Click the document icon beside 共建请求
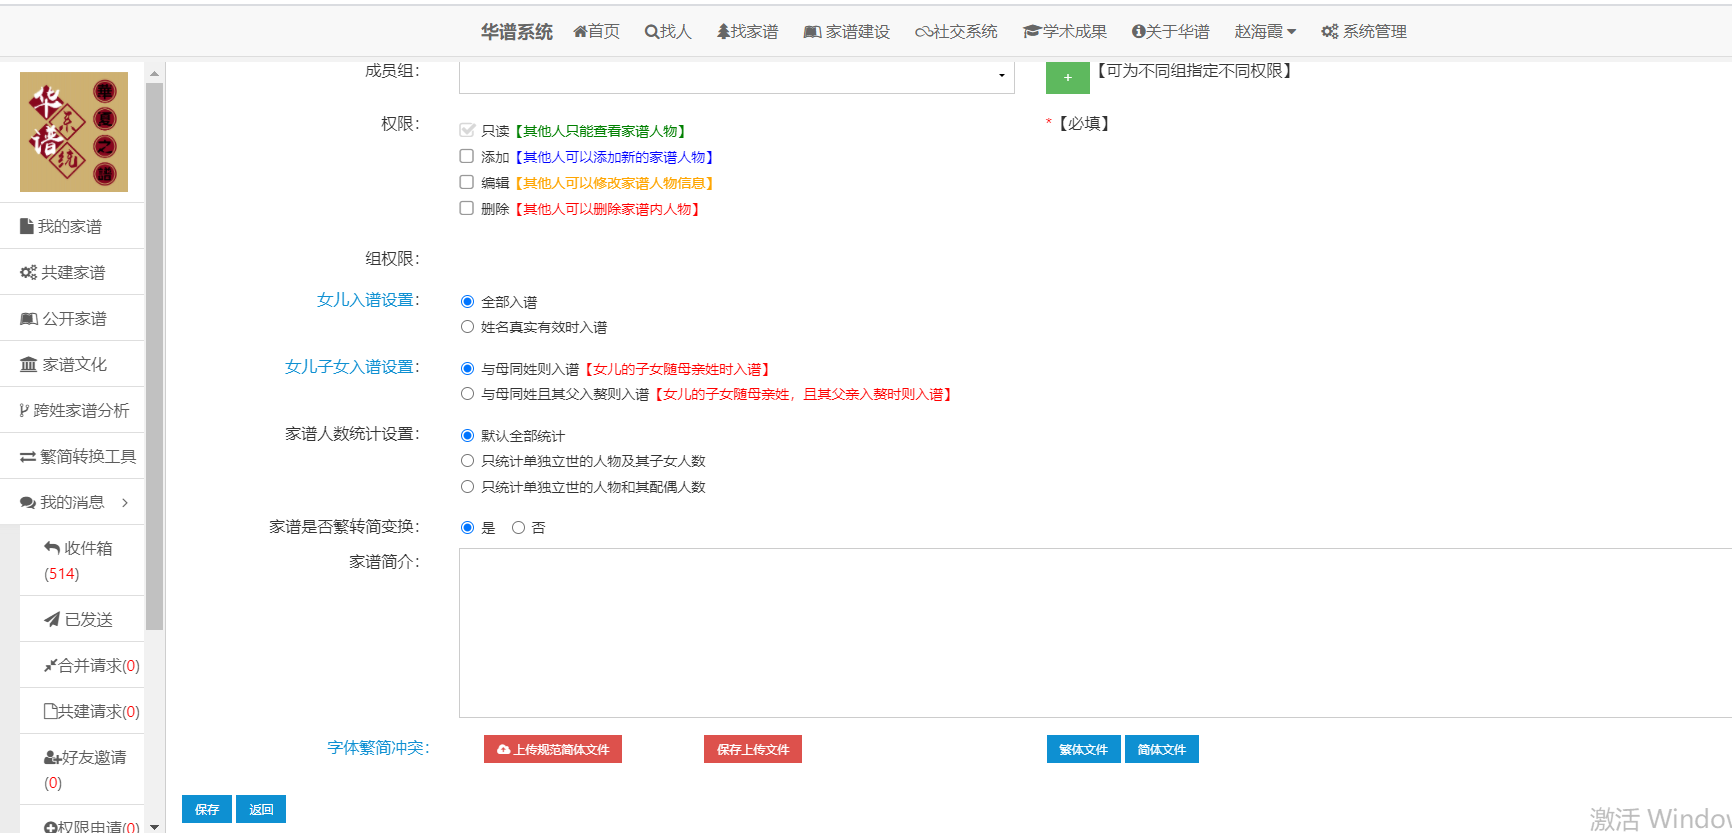This screenshot has height=833, width=1732. click(x=50, y=711)
